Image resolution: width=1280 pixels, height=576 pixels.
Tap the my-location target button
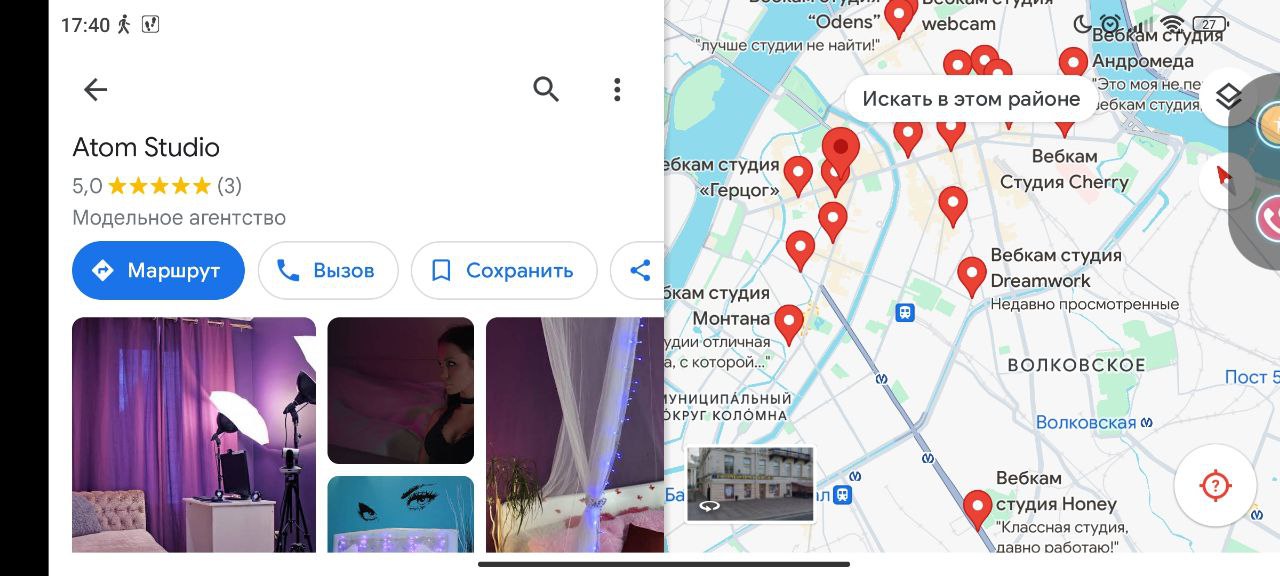click(x=1215, y=486)
